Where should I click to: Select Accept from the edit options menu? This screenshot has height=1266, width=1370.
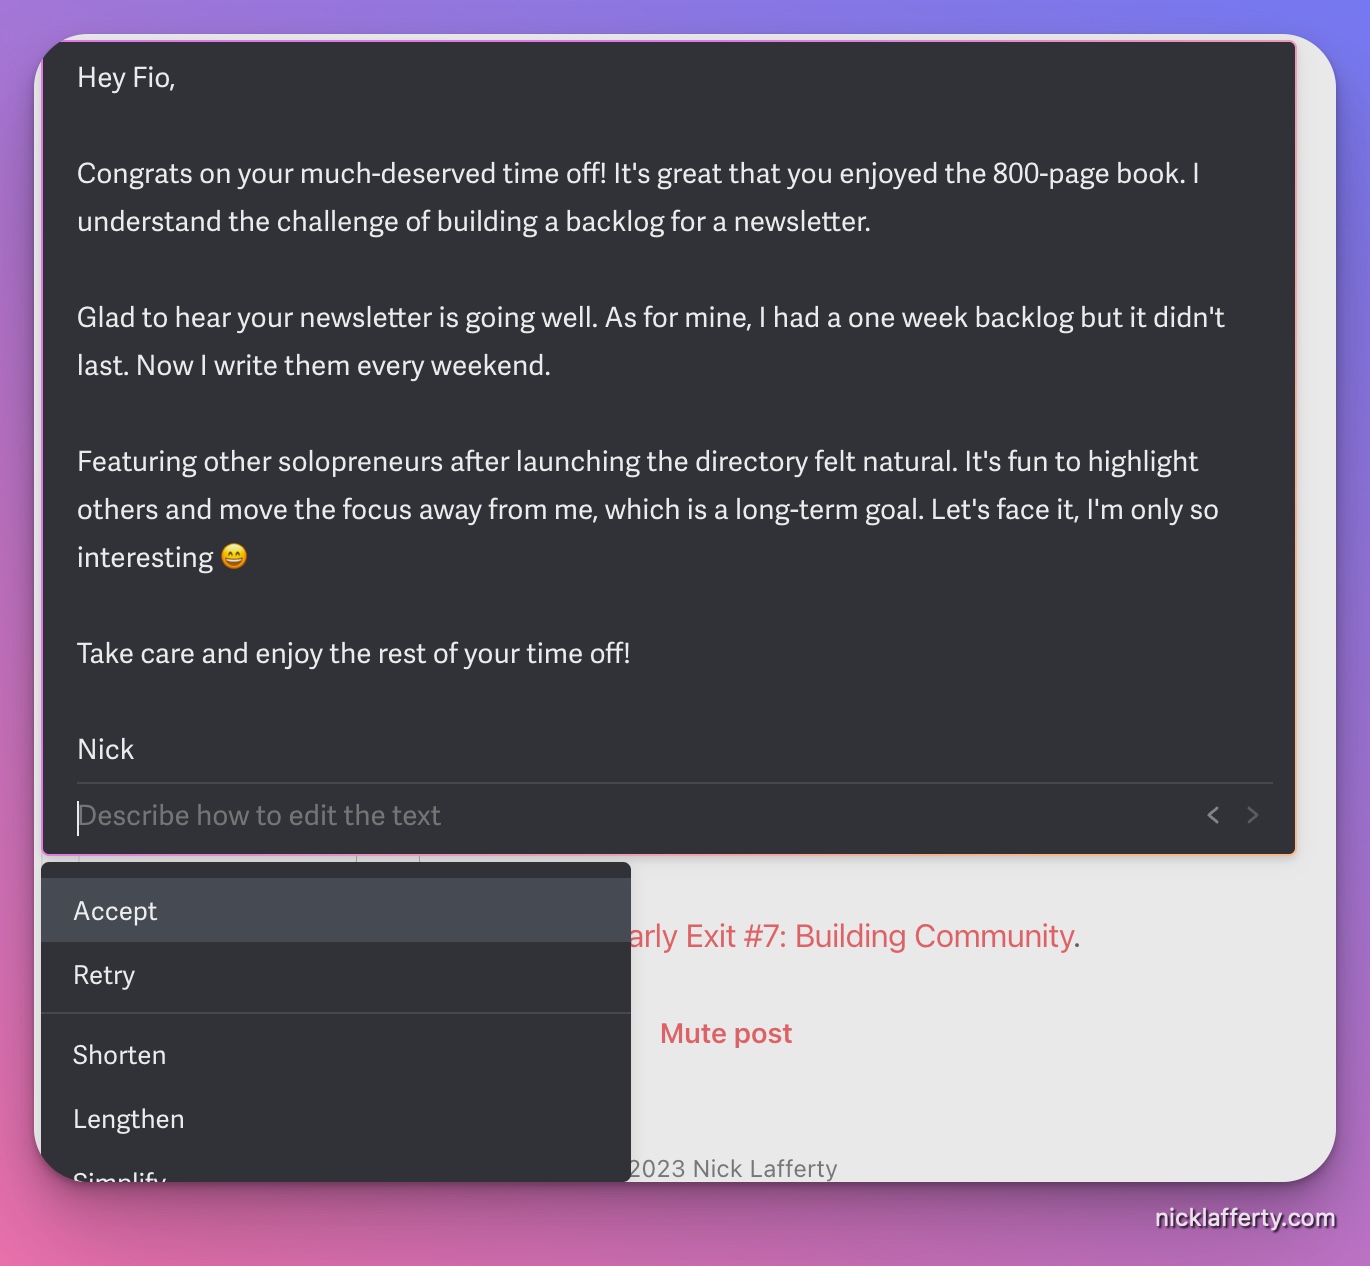pos(115,910)
